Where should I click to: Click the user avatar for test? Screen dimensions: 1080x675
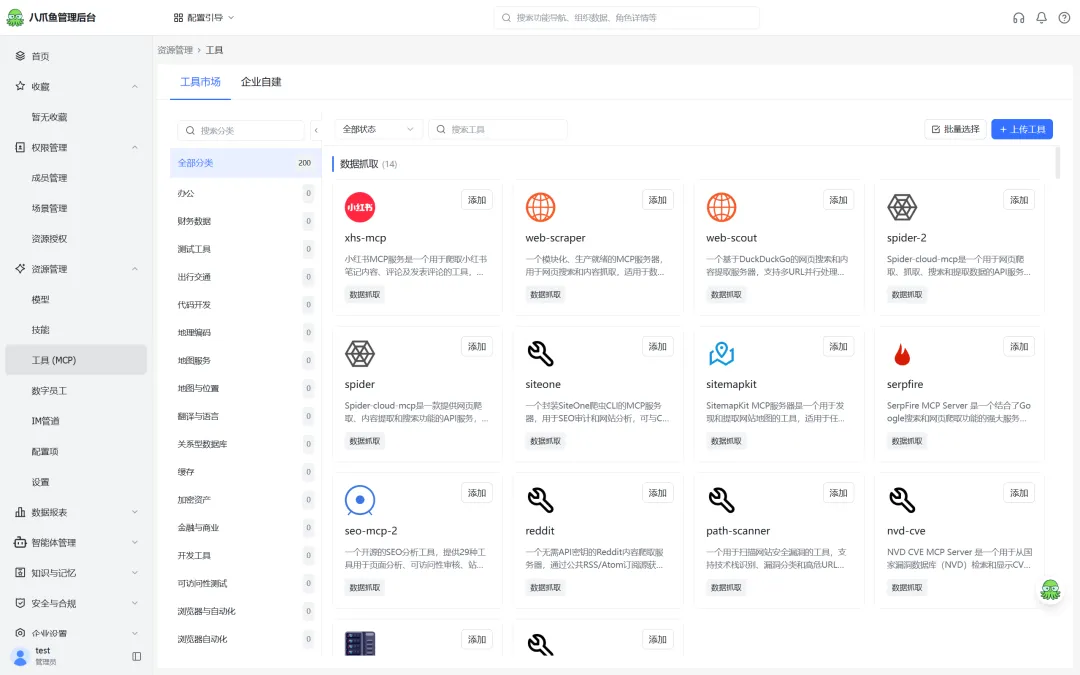point(20,656)
